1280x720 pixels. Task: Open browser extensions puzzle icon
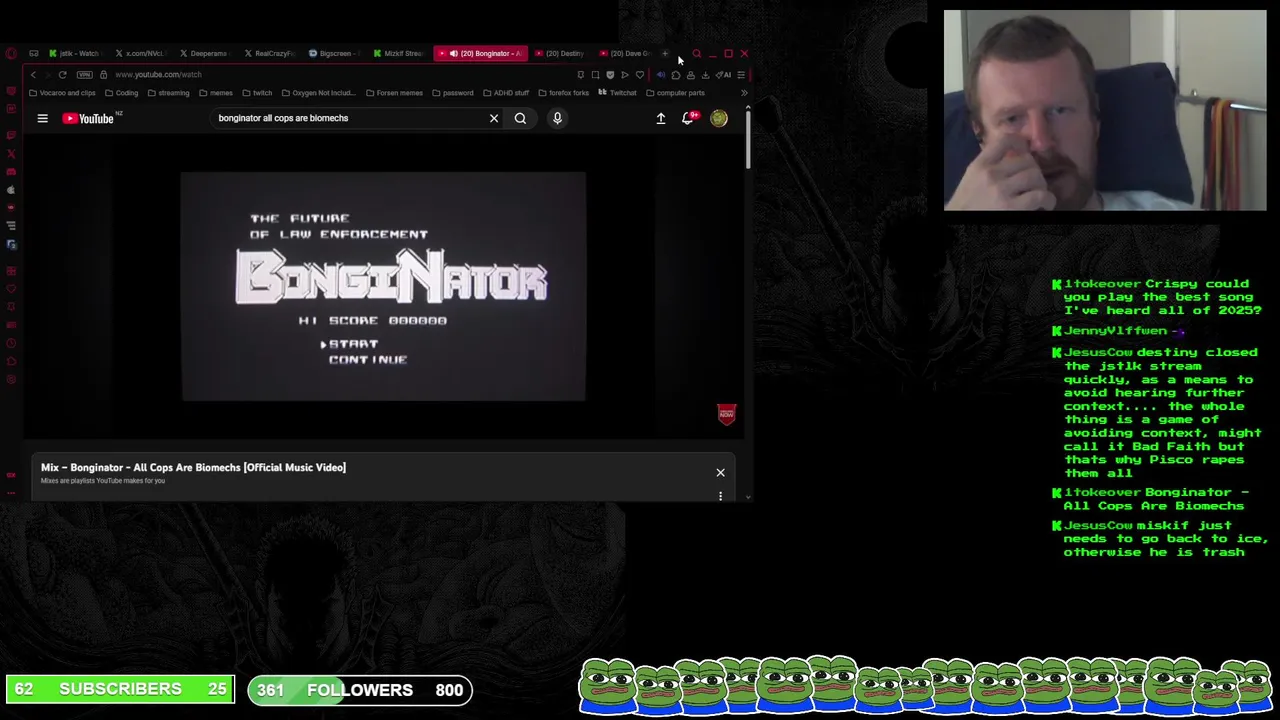676,75
